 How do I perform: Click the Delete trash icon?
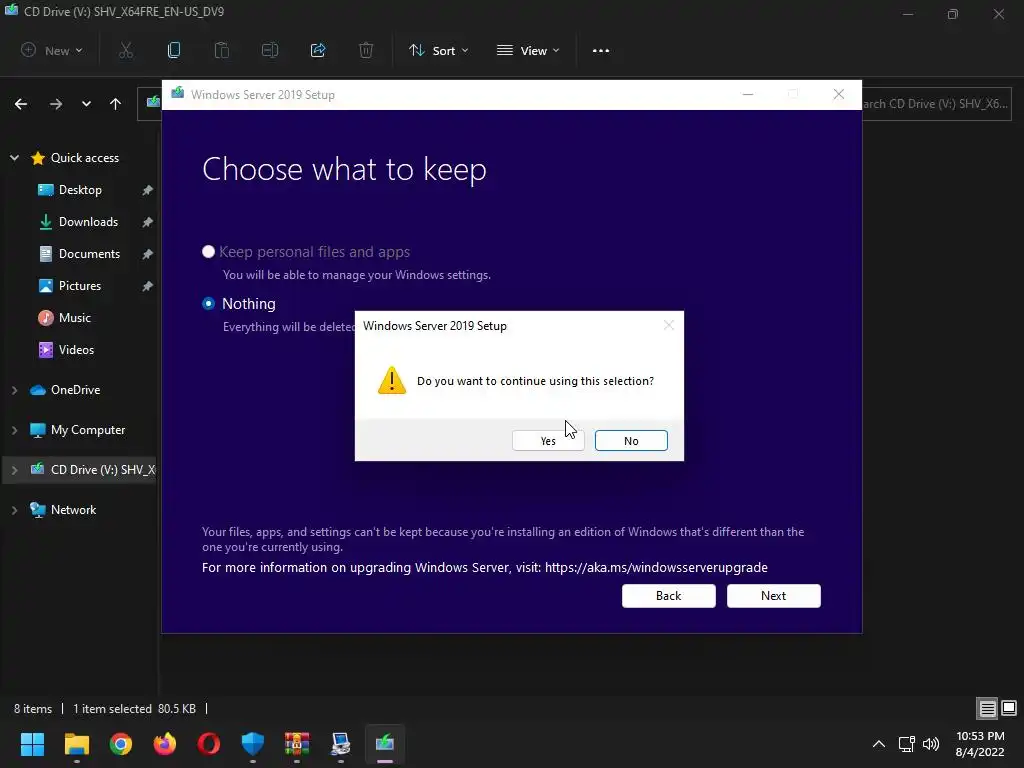click(x=366, y=50)
